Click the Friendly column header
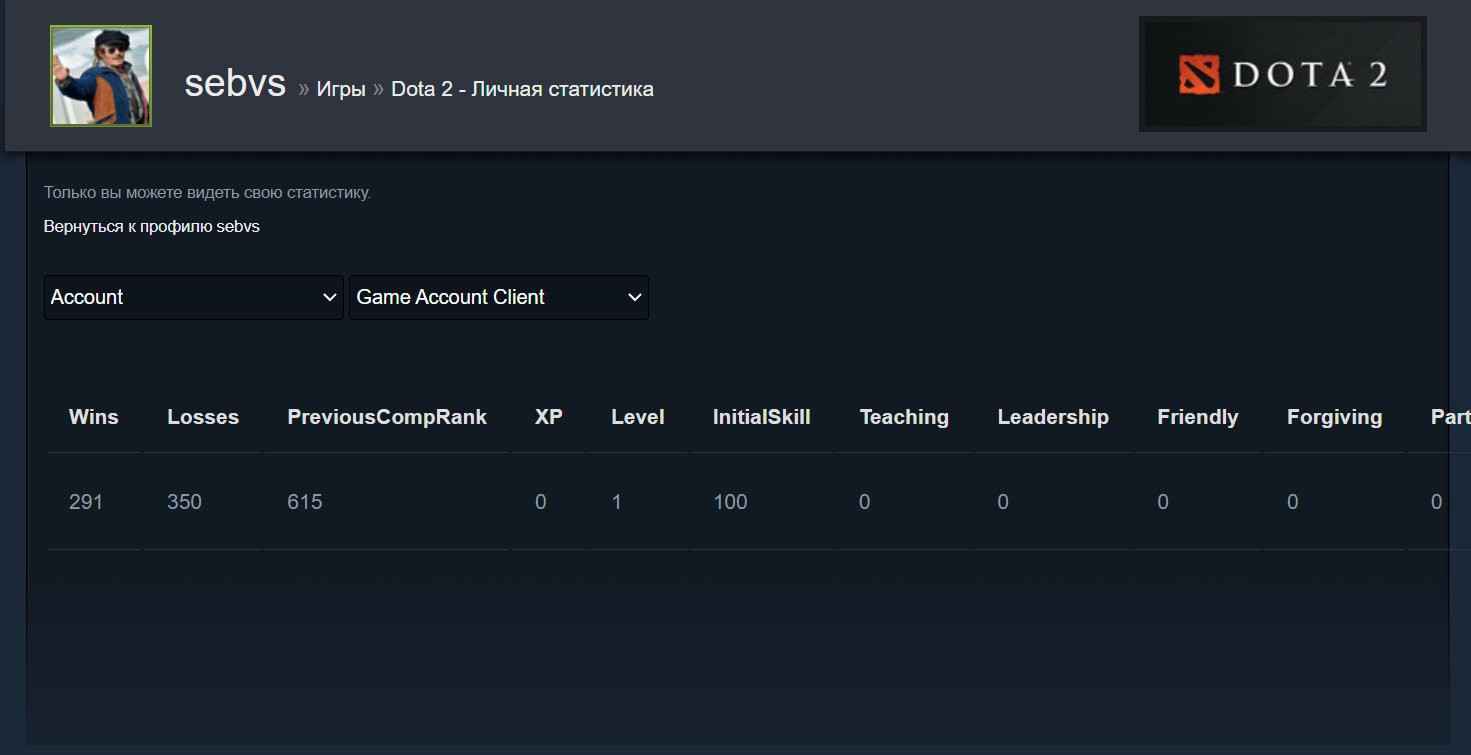The image size is (1471, 755). click(1198, 417)
